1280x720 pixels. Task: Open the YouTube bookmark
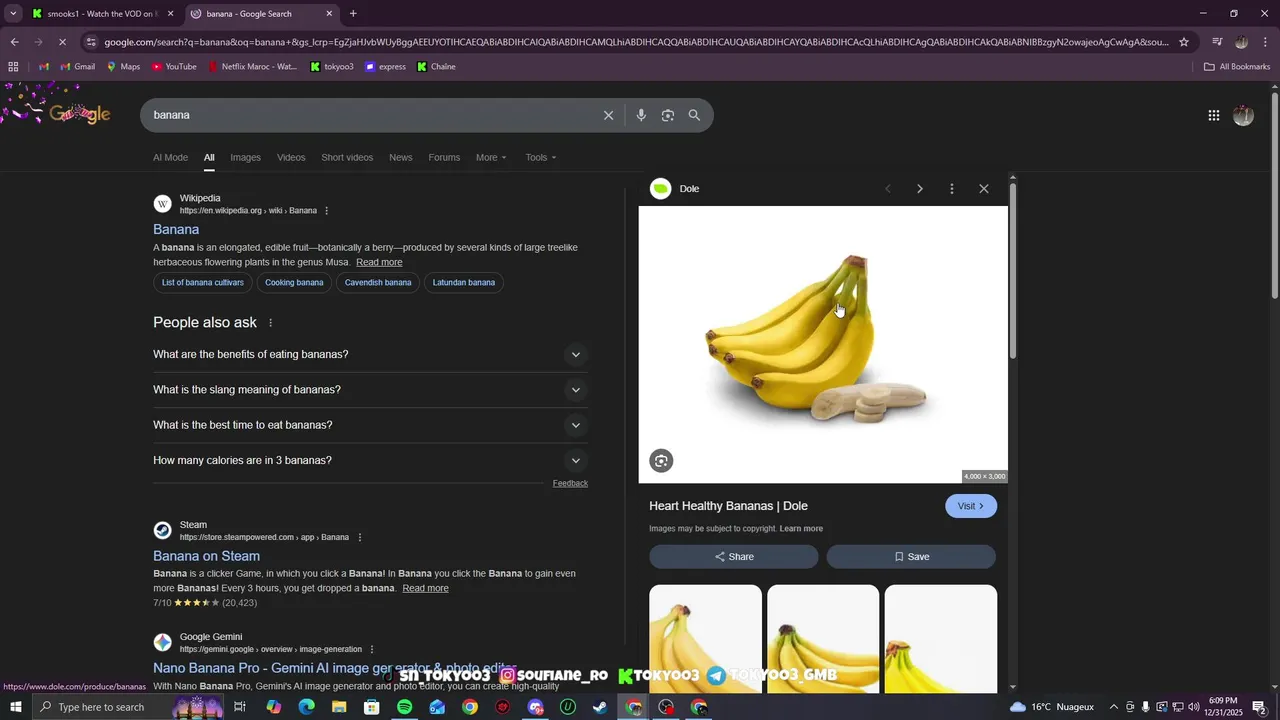coord(174,67)
